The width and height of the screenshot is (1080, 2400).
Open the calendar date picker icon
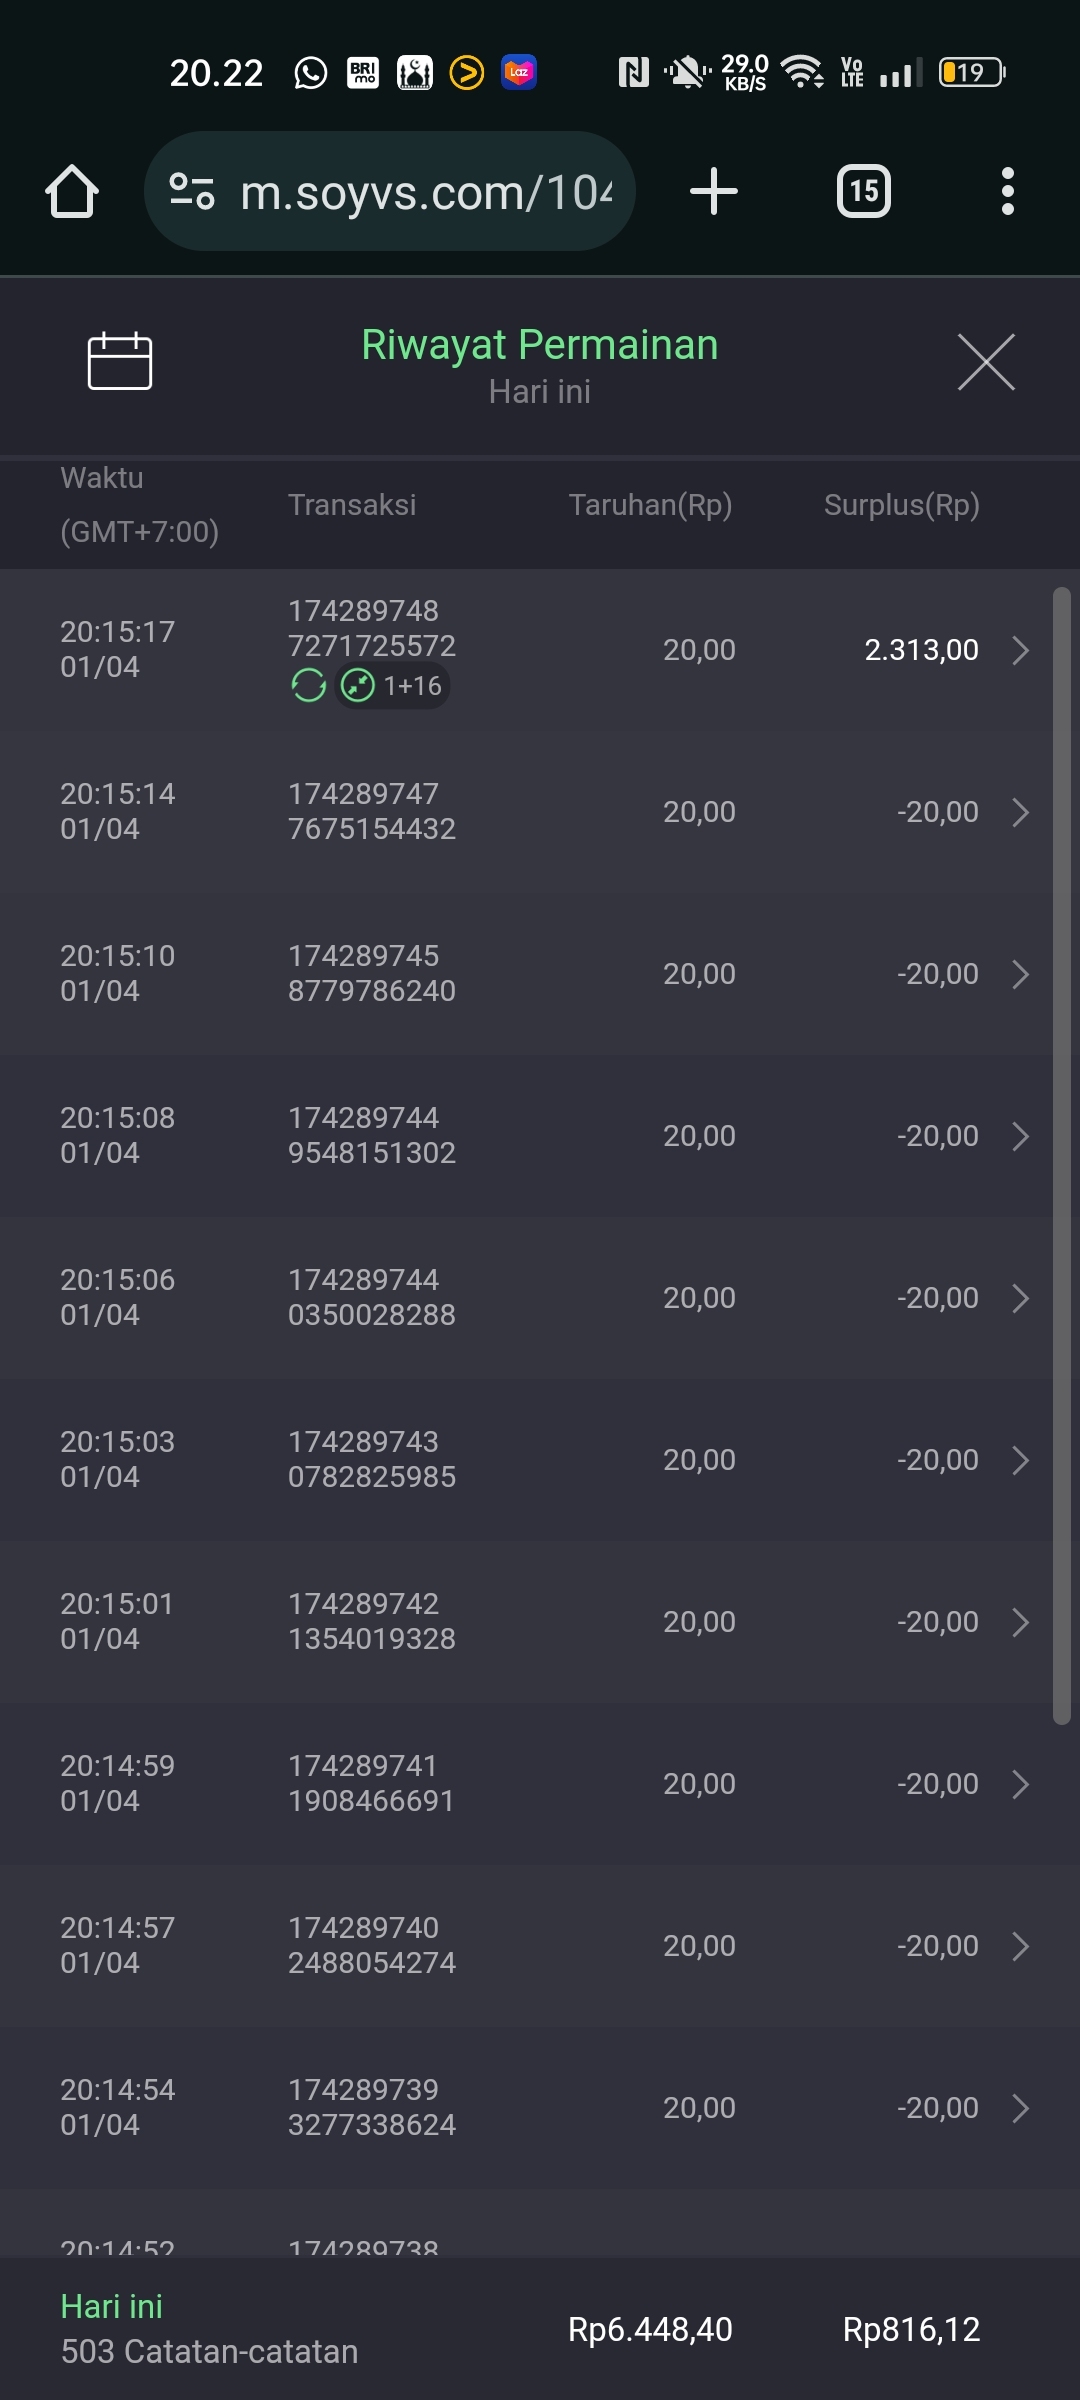coord(120,361)
